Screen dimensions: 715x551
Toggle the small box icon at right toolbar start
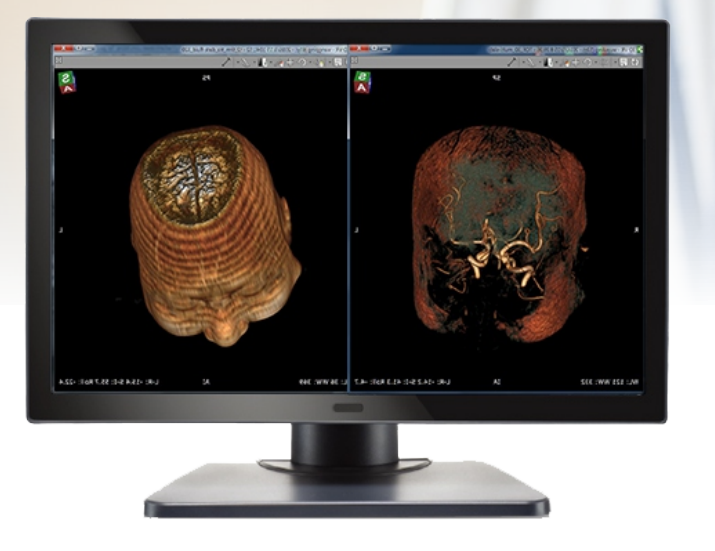coord(356,62)
